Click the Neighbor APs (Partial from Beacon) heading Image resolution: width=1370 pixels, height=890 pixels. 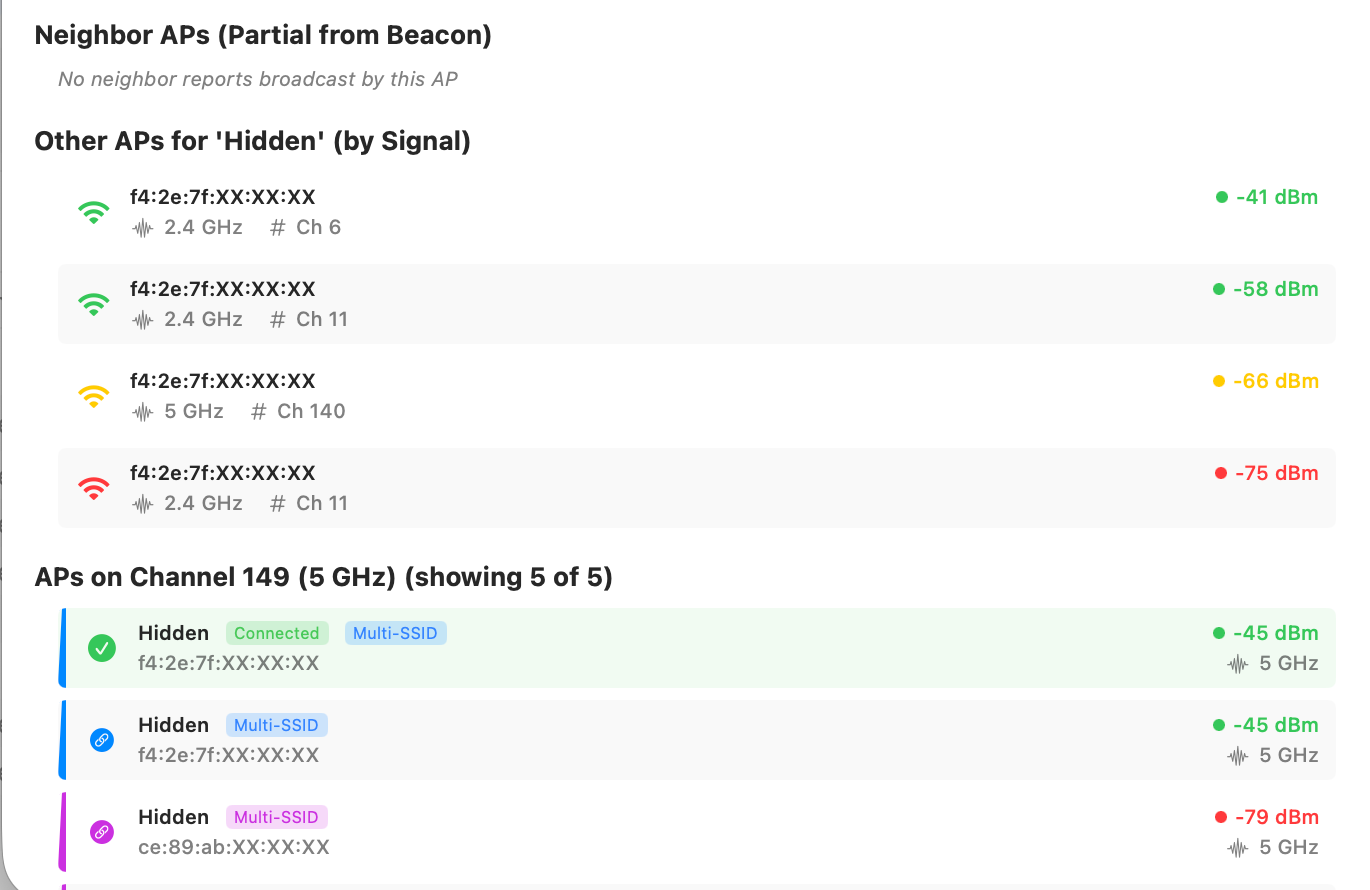pos(263,36)
